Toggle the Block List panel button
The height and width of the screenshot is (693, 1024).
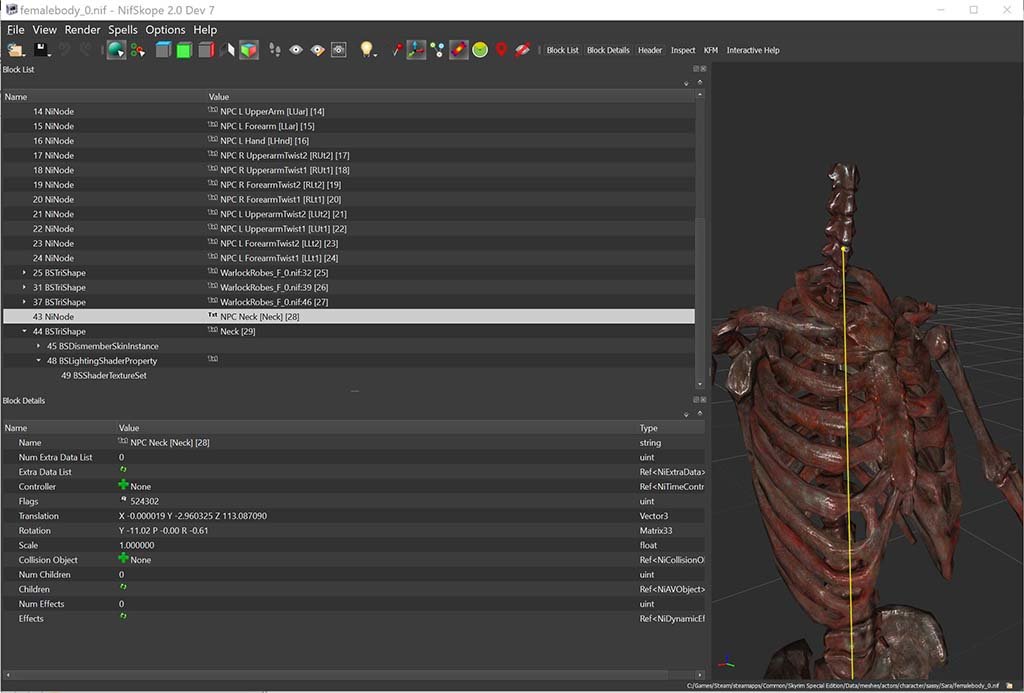[x=562, y=50]
